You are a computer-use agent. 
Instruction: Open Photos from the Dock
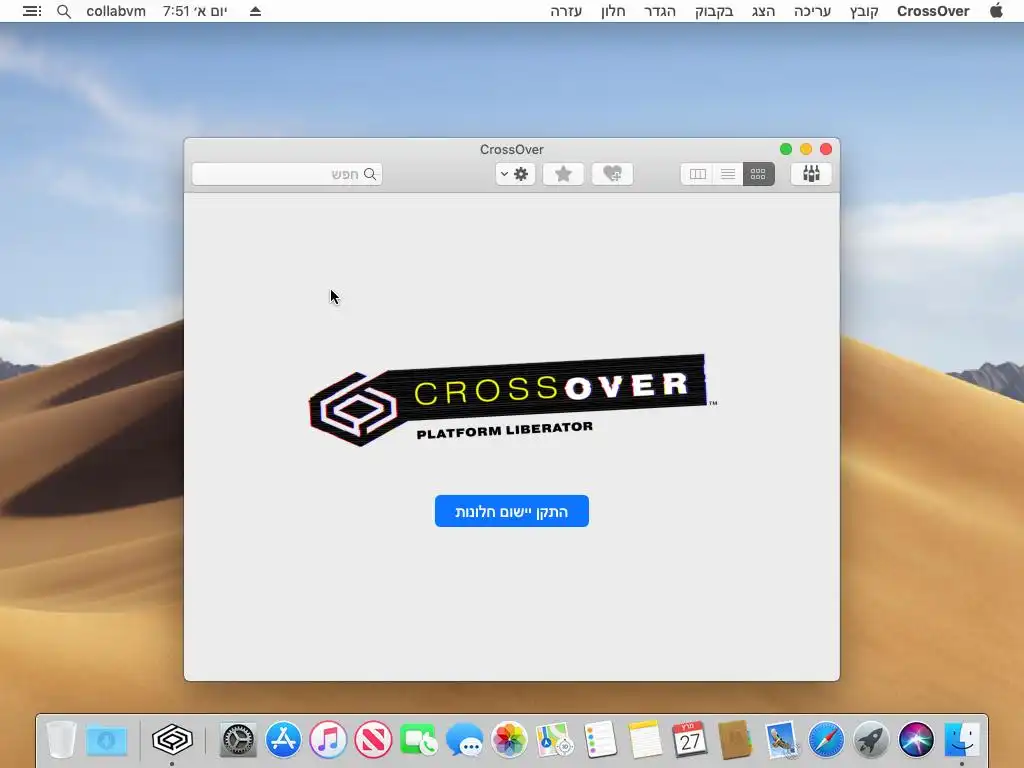point(509,740)
